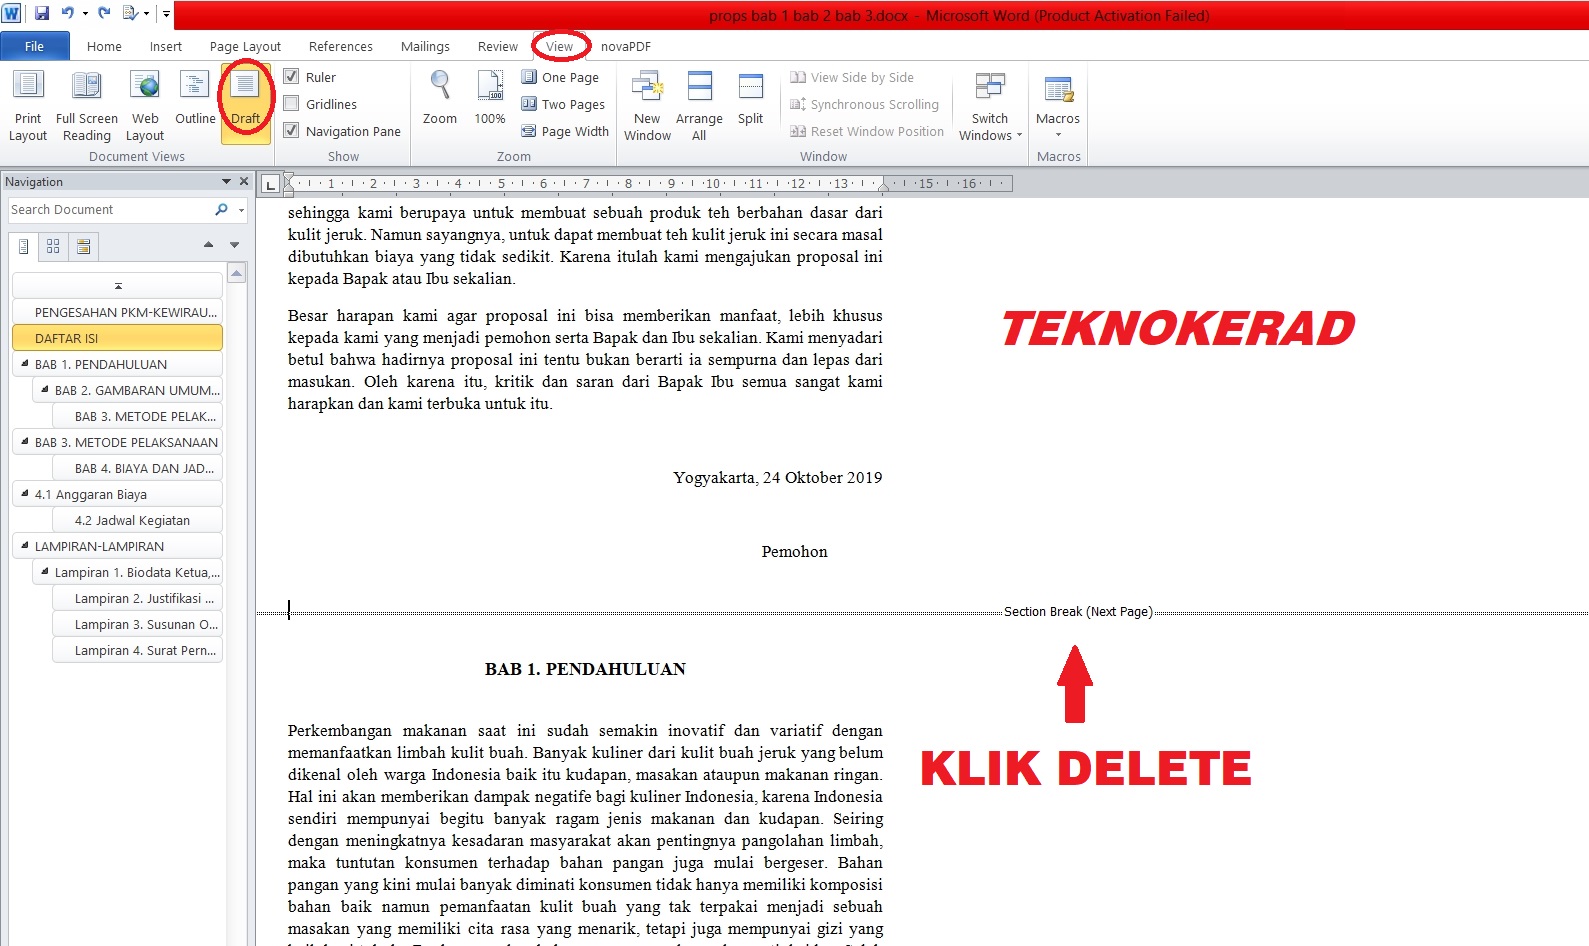Image resolution: width=1589 pixels, height=946 pixels.
Task: Open the Macros dropdown arrow
Action: point(1058,135)
